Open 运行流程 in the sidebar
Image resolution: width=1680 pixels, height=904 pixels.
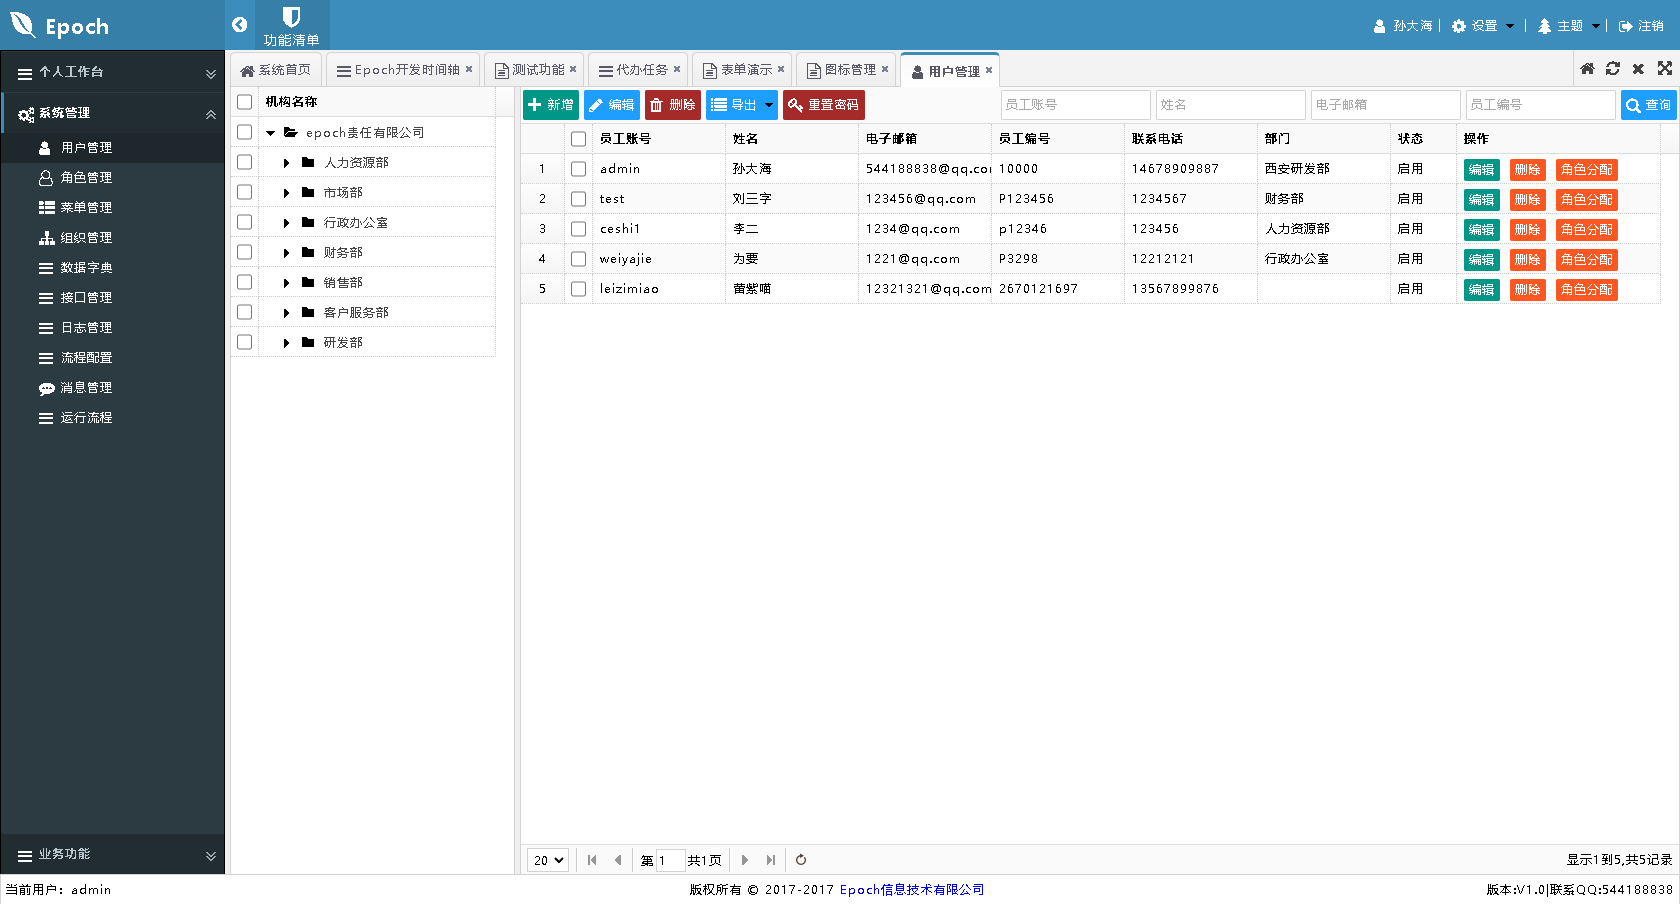113,418
